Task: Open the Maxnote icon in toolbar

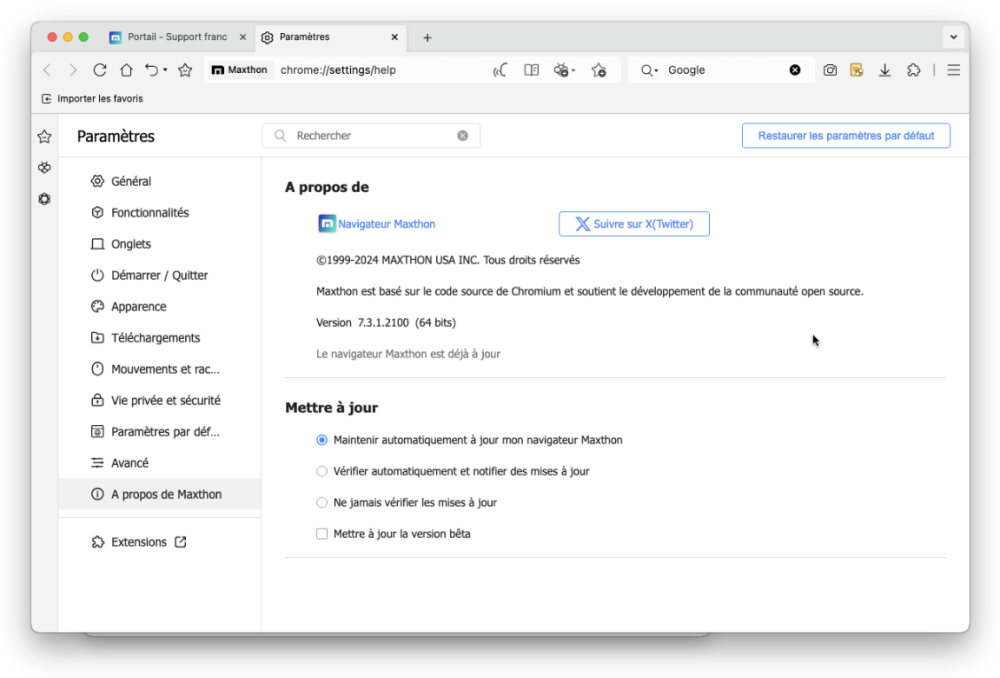Action: click(x=857, y=70)
